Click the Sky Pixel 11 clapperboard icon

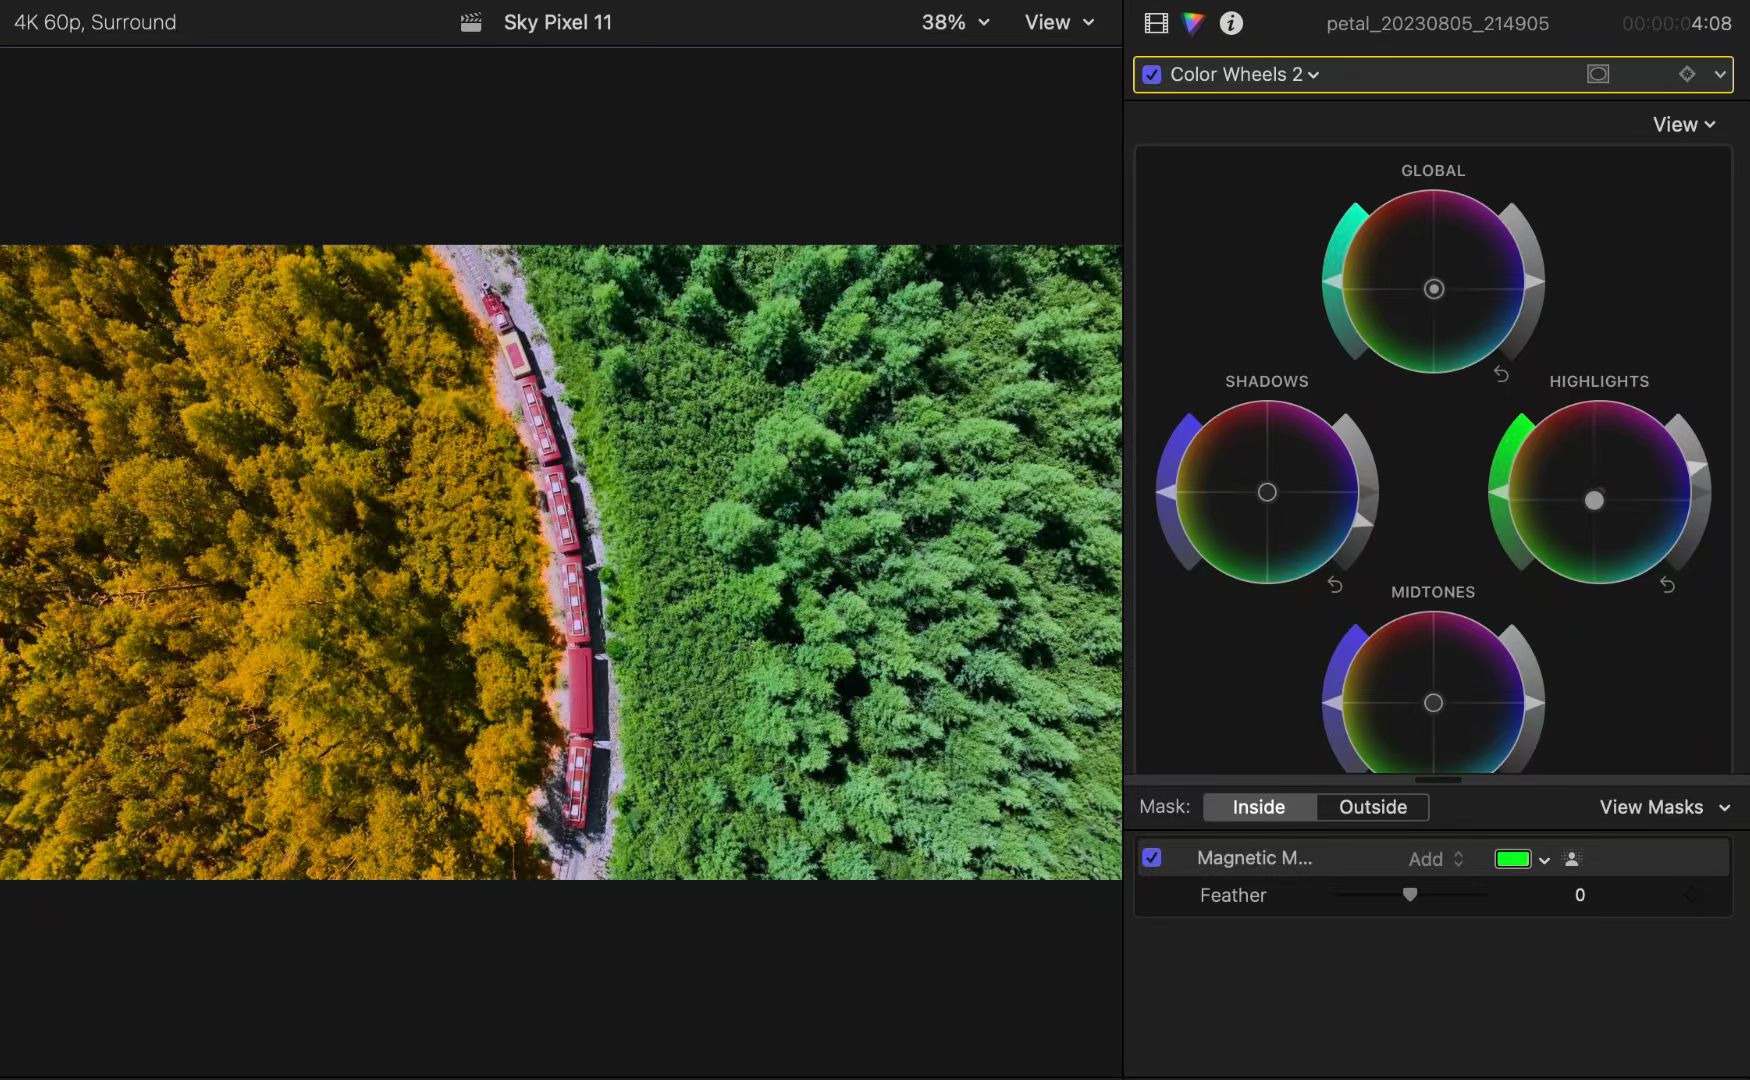point(471,22)
